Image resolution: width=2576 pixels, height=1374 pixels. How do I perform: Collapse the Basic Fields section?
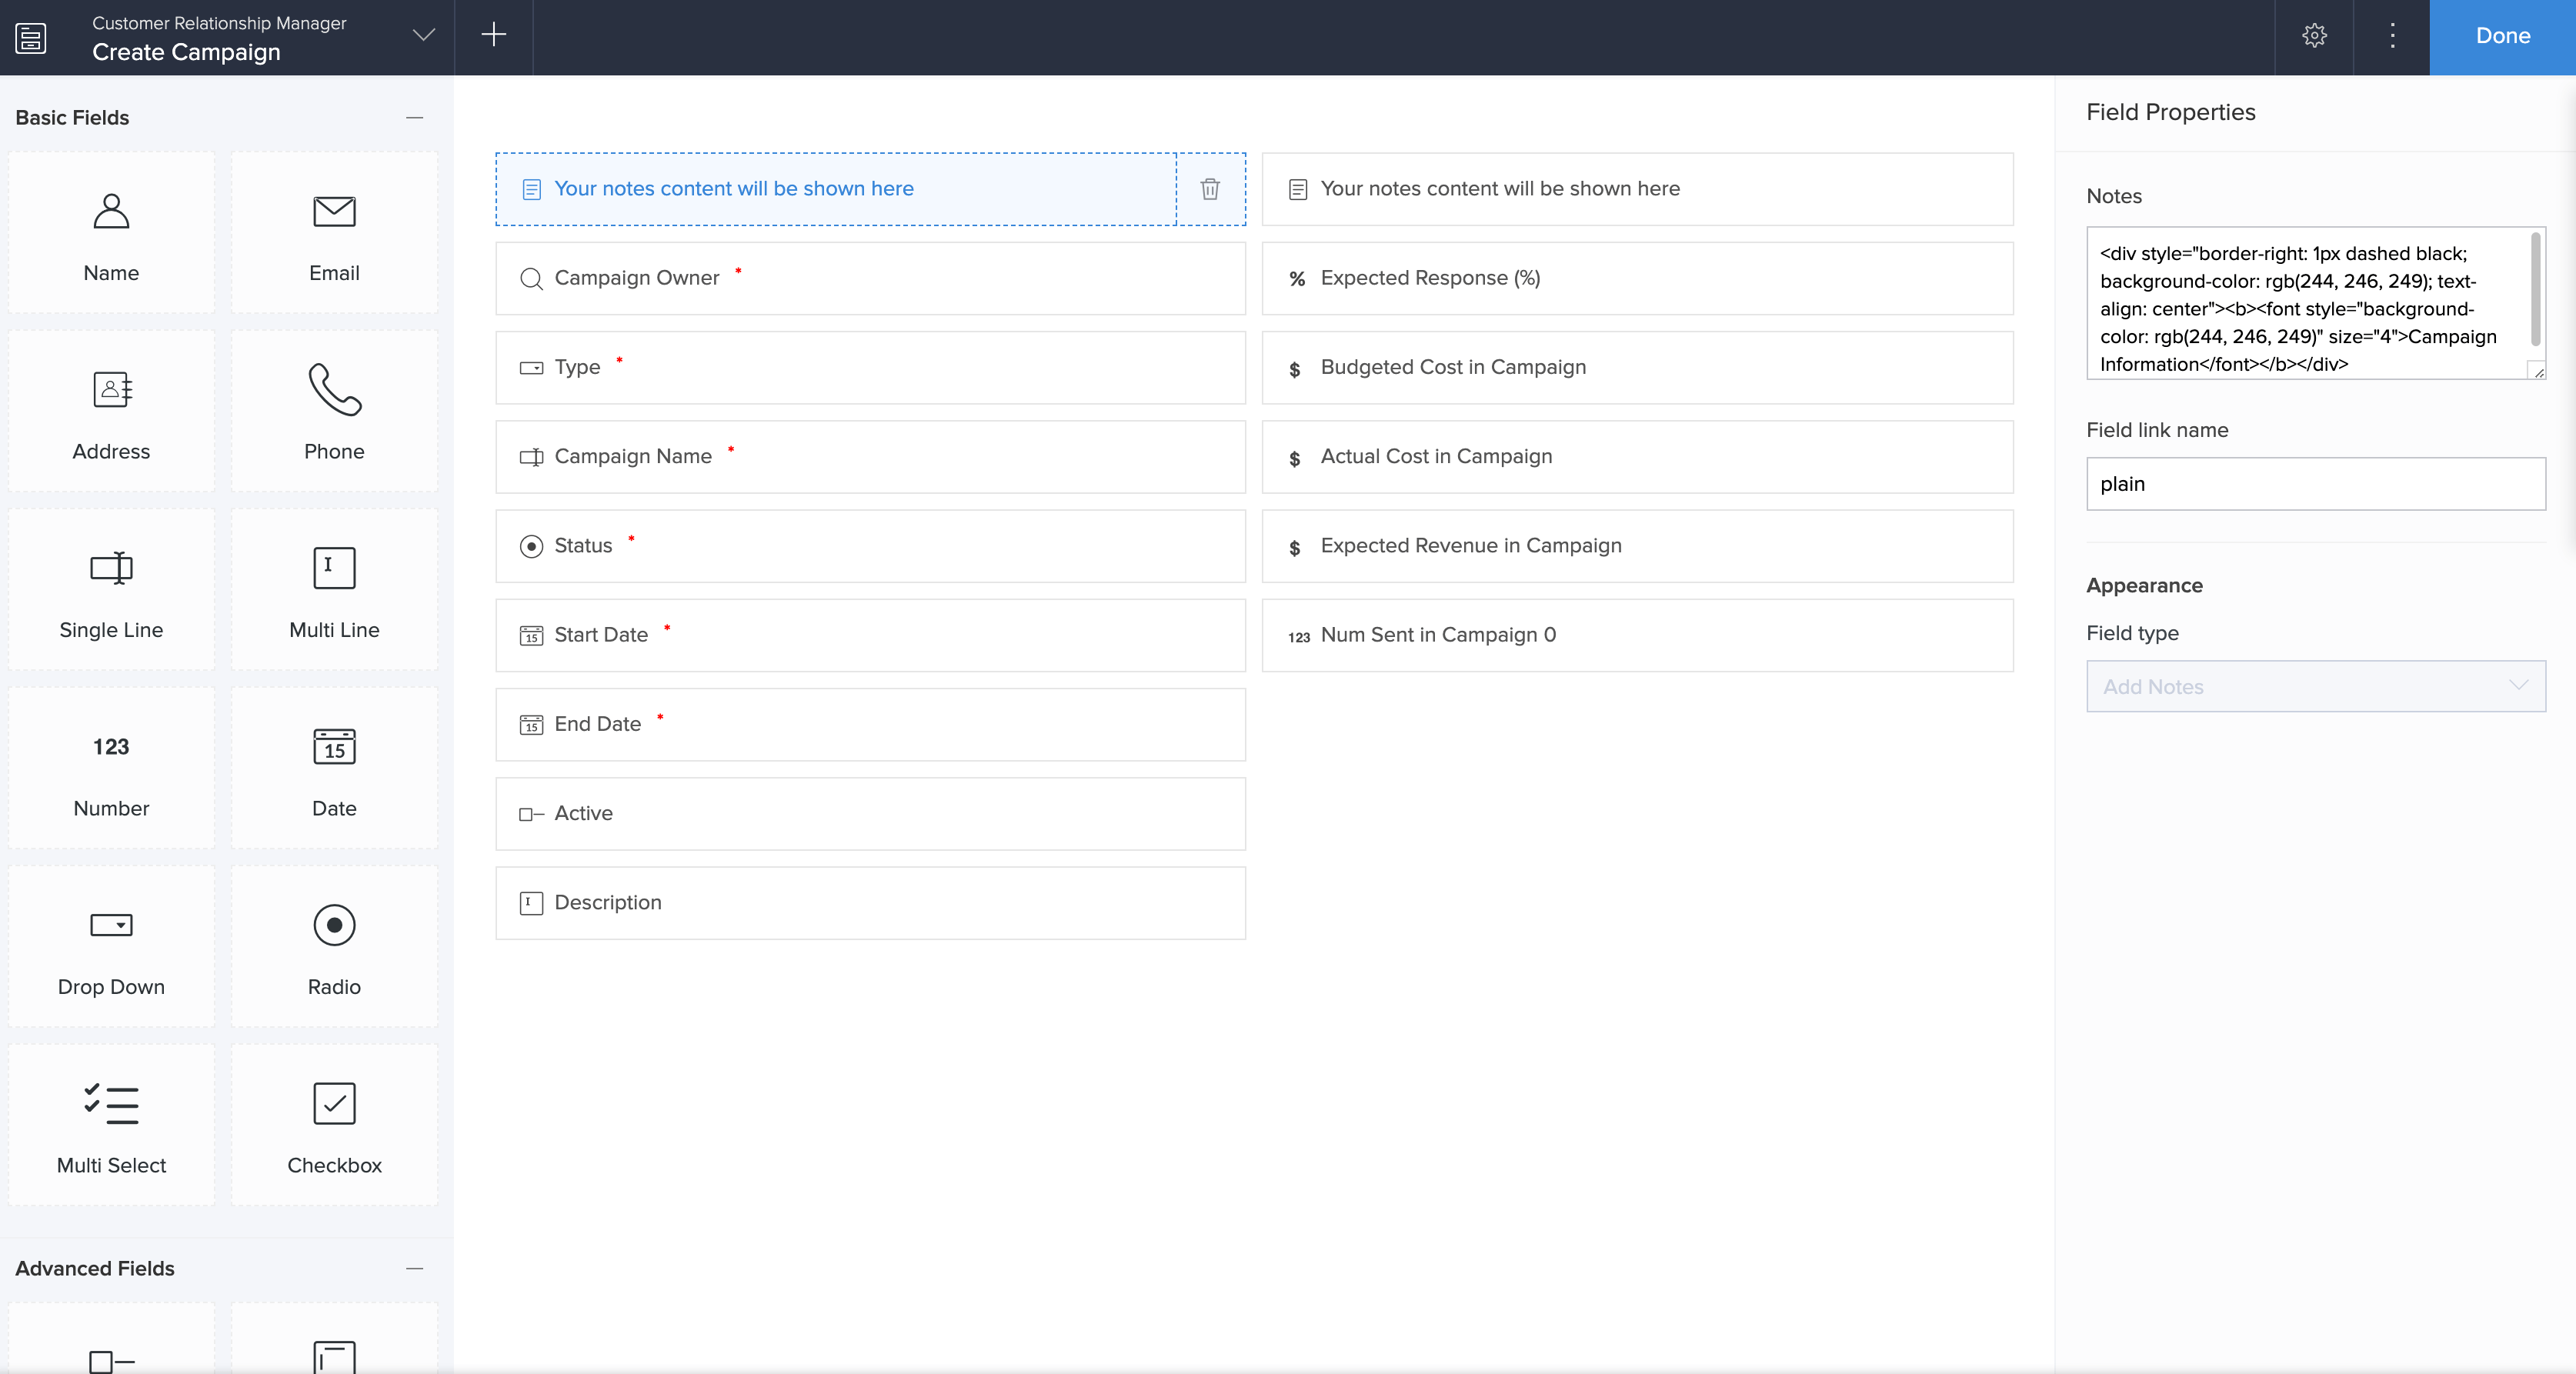tap(414, 118)
